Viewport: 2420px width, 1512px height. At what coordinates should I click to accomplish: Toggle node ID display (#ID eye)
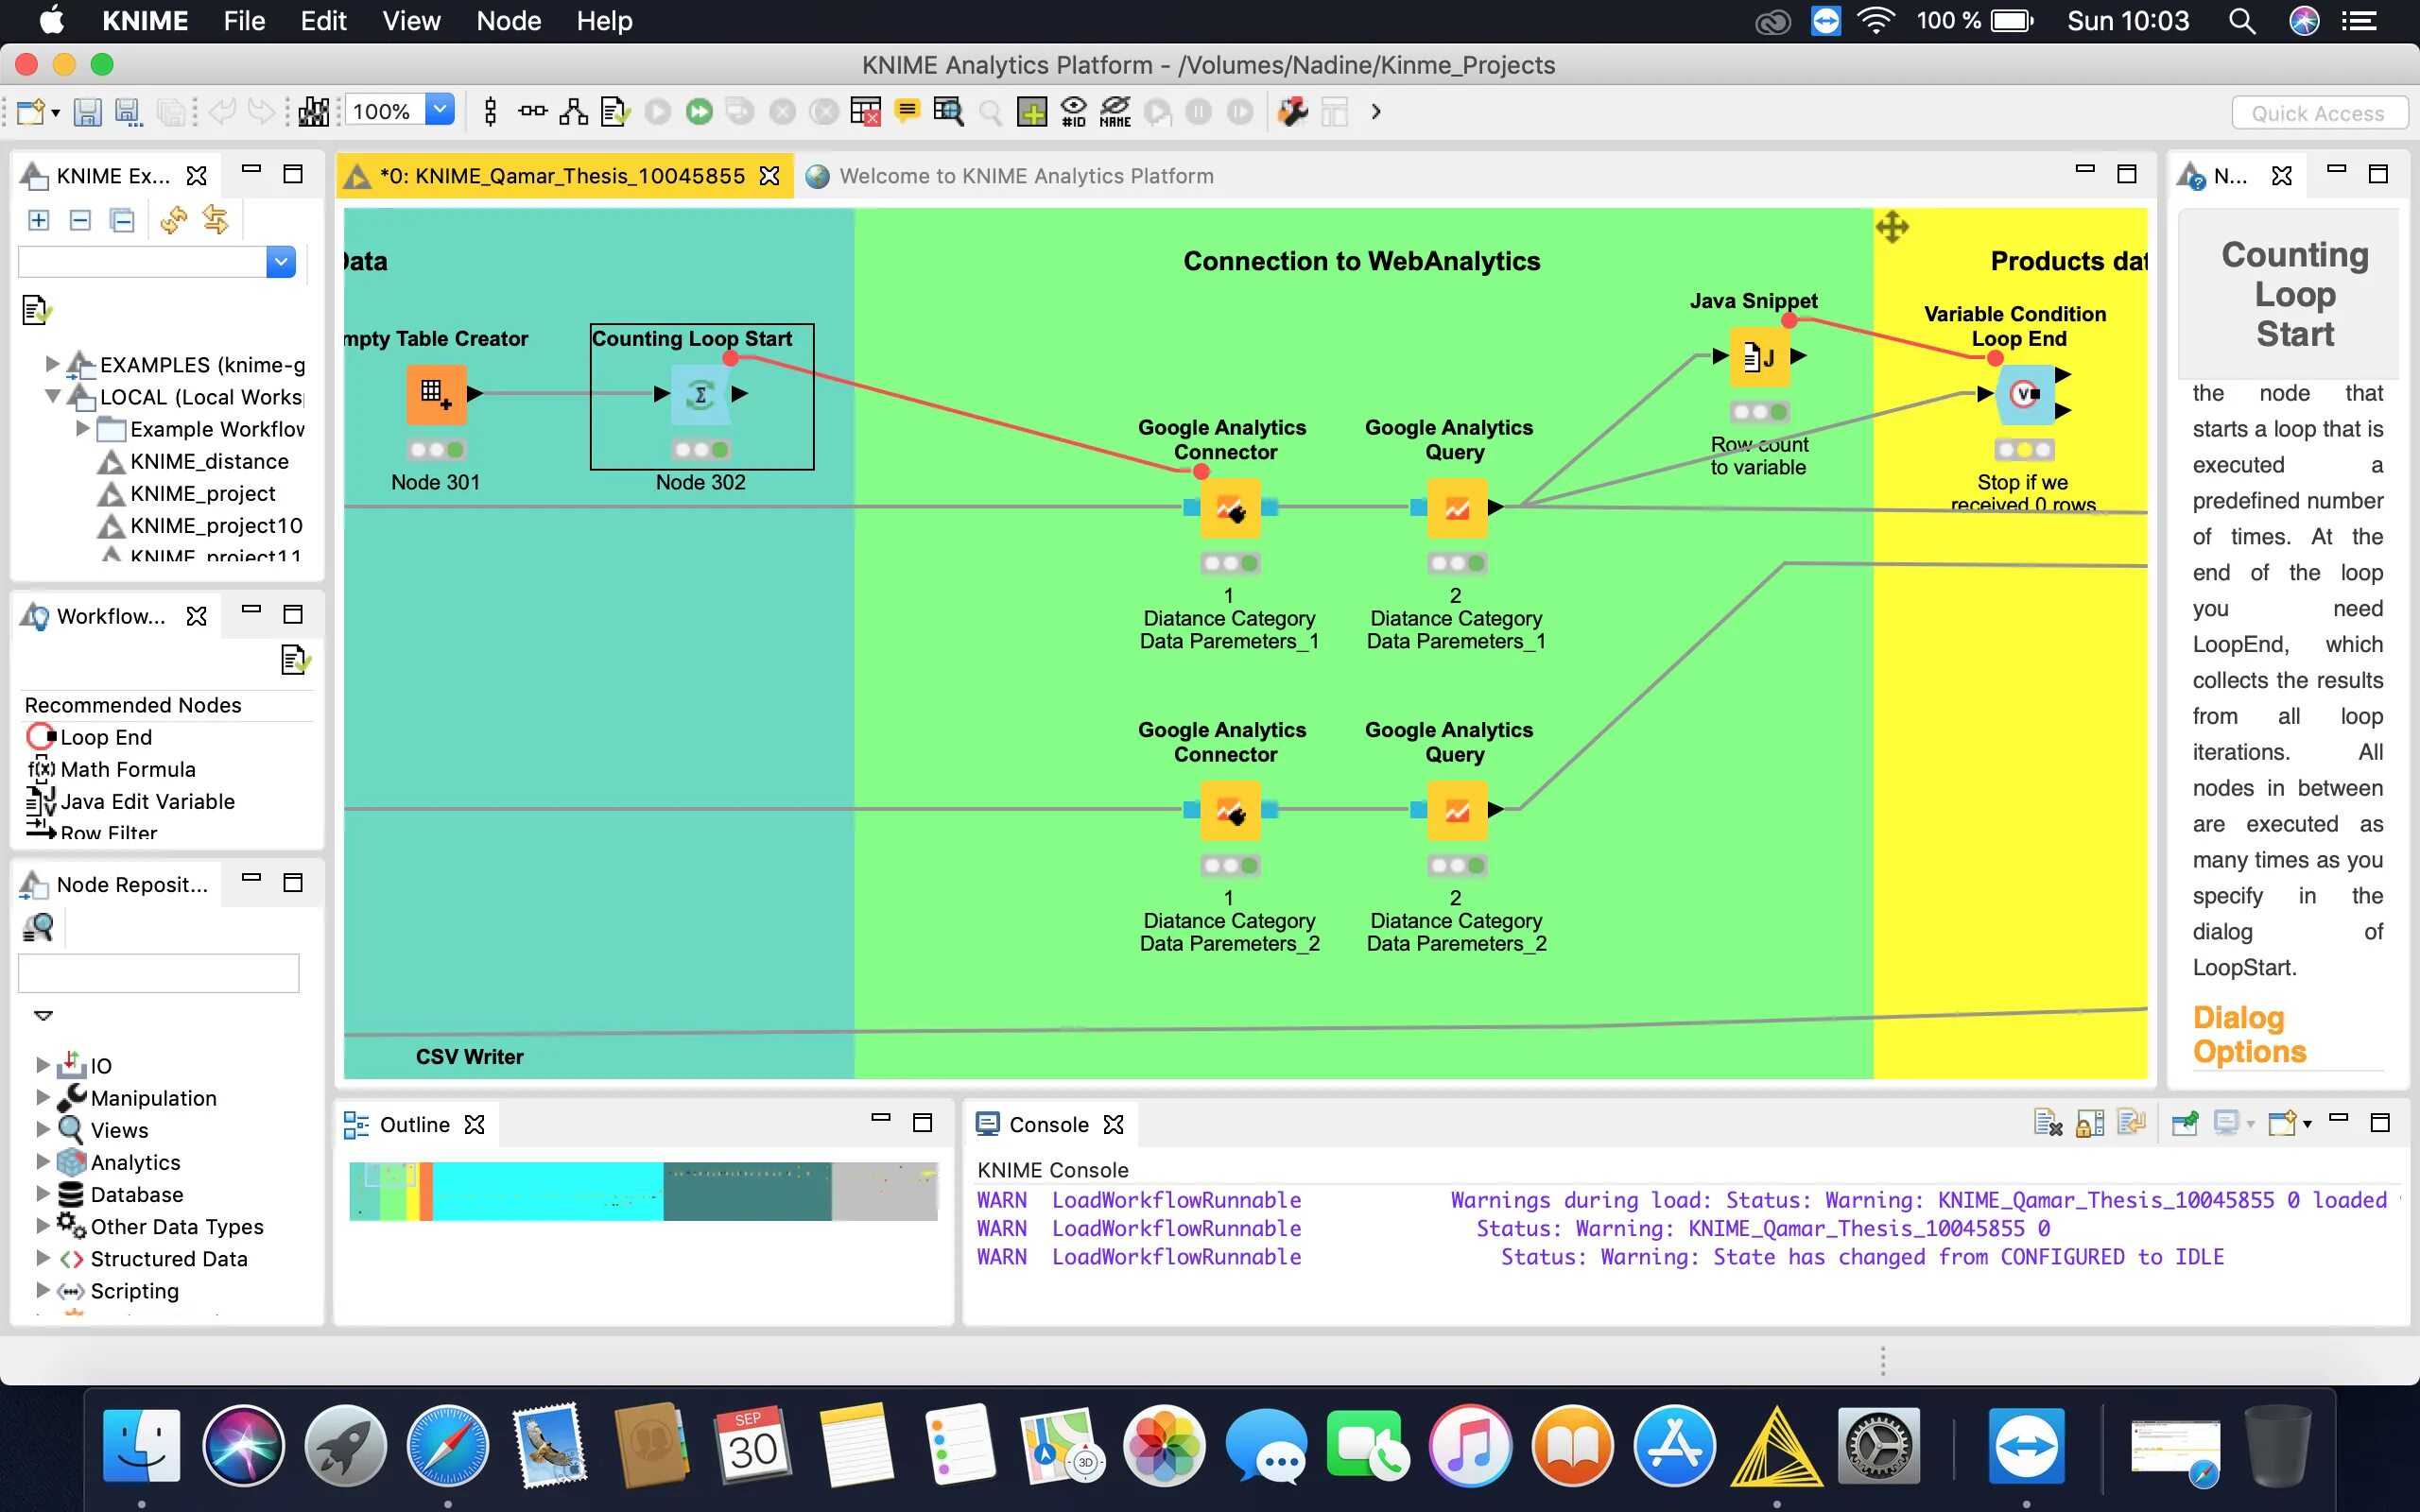1073,112
